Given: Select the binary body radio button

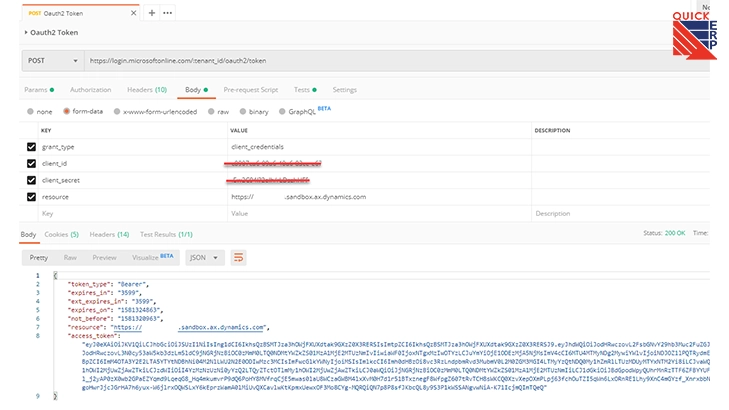Looking at the screenshot, I should [x=243, y=112].
